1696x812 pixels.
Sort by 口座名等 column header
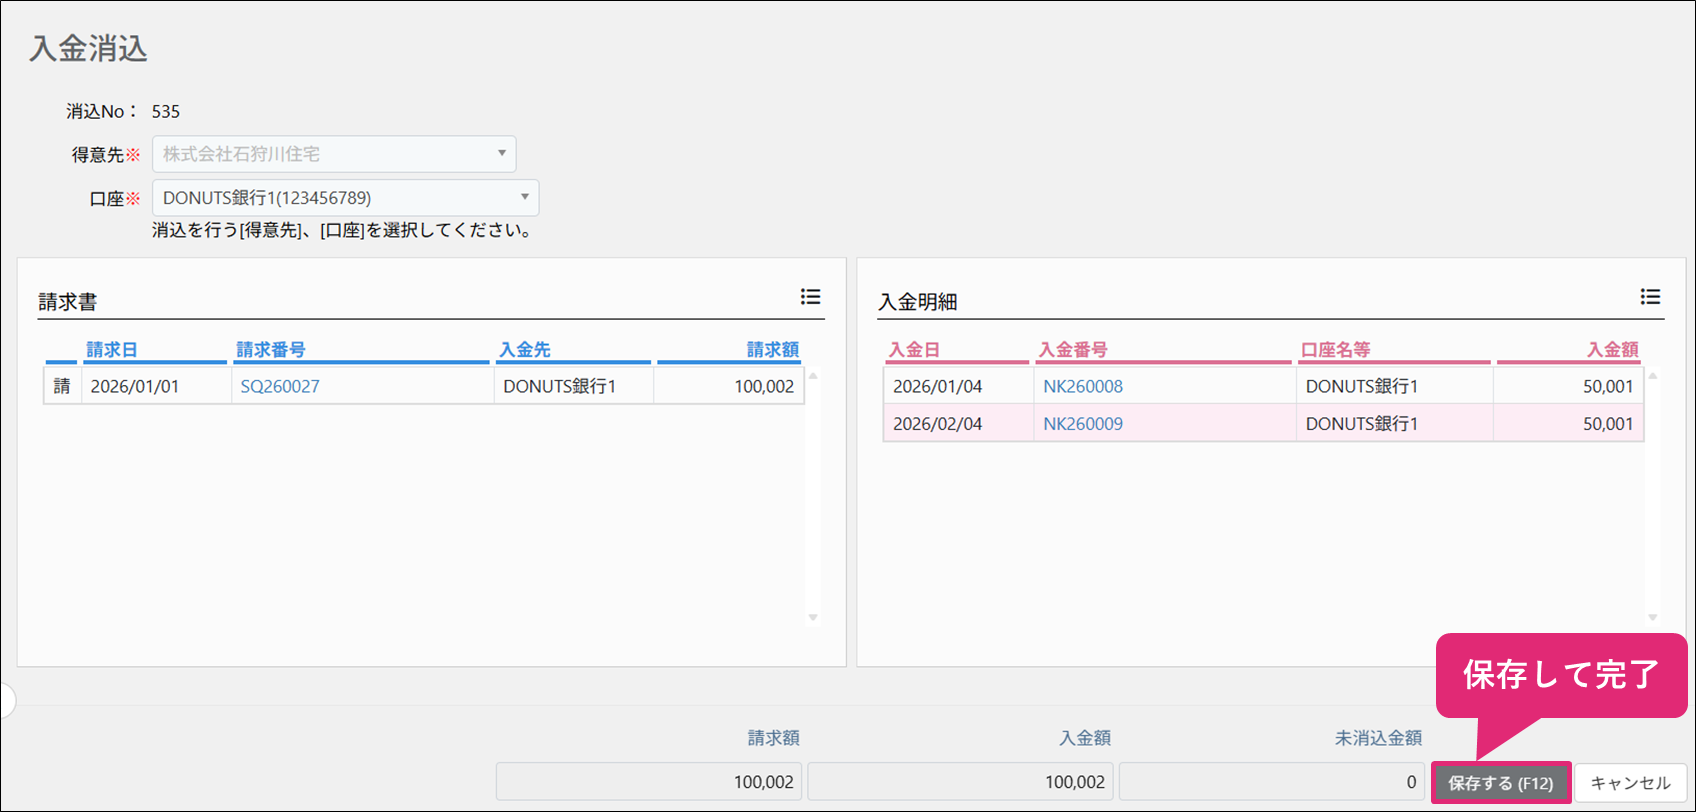tap(1335, 350)
